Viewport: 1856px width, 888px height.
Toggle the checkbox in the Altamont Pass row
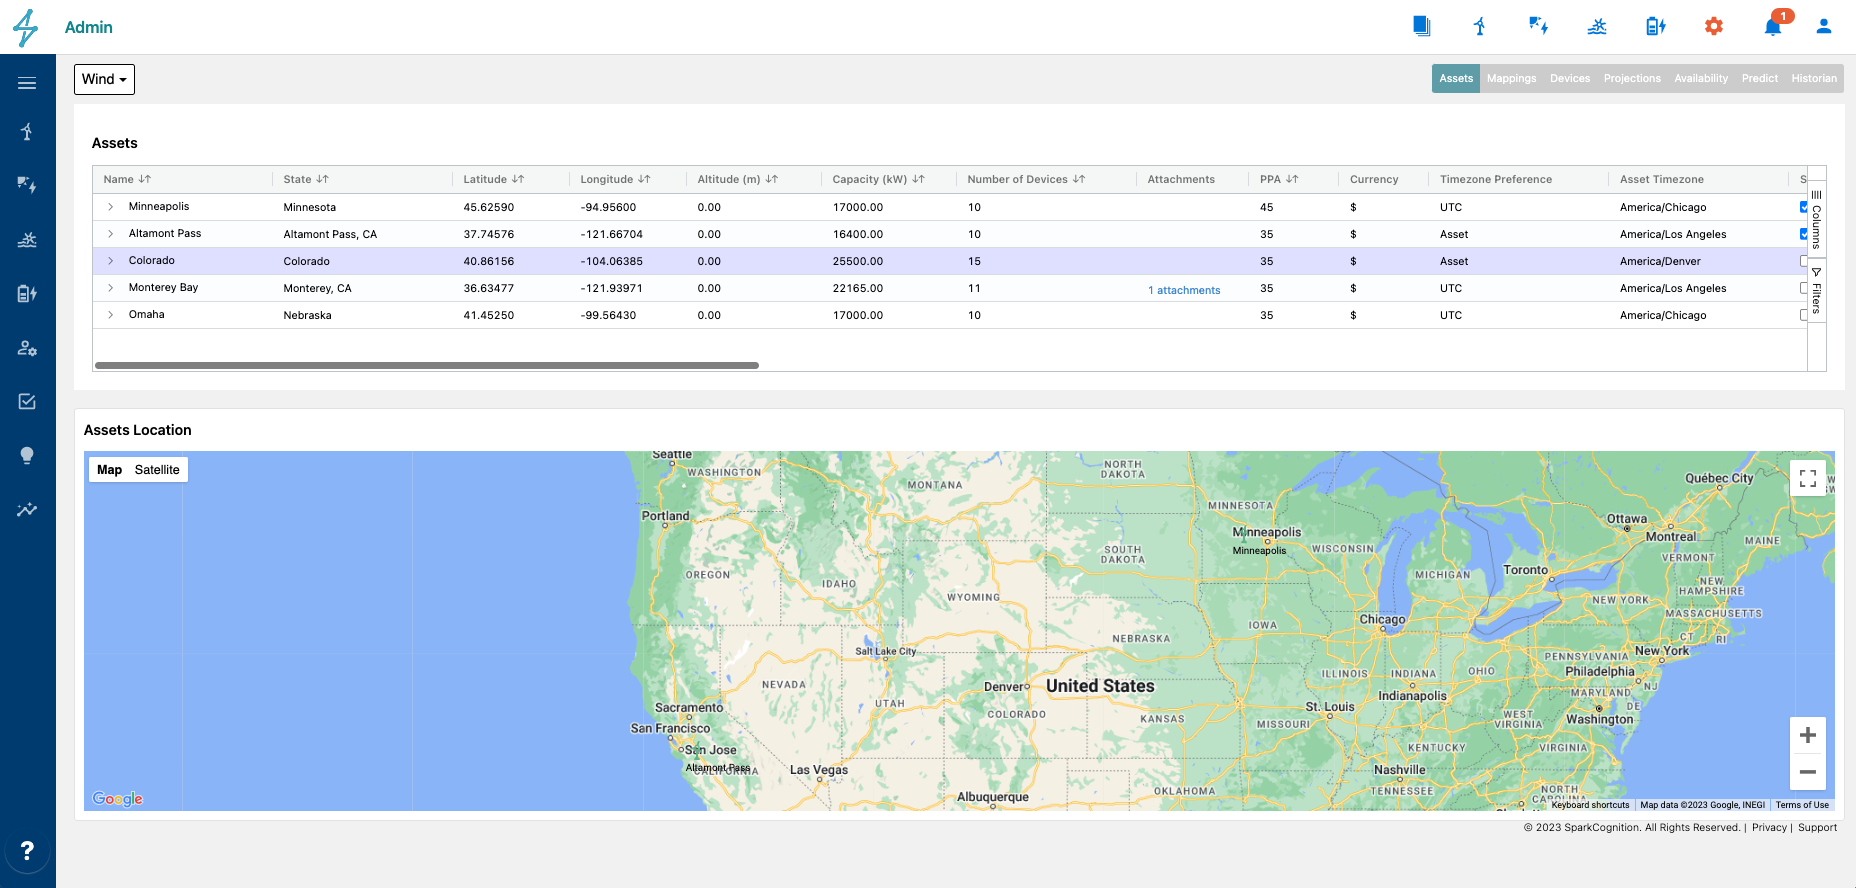[x=1804, y=234]
